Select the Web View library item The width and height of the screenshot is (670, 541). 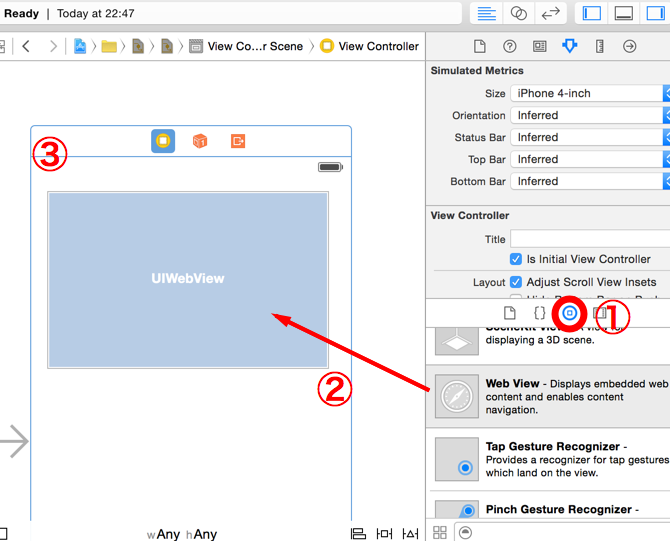point(550,396)
